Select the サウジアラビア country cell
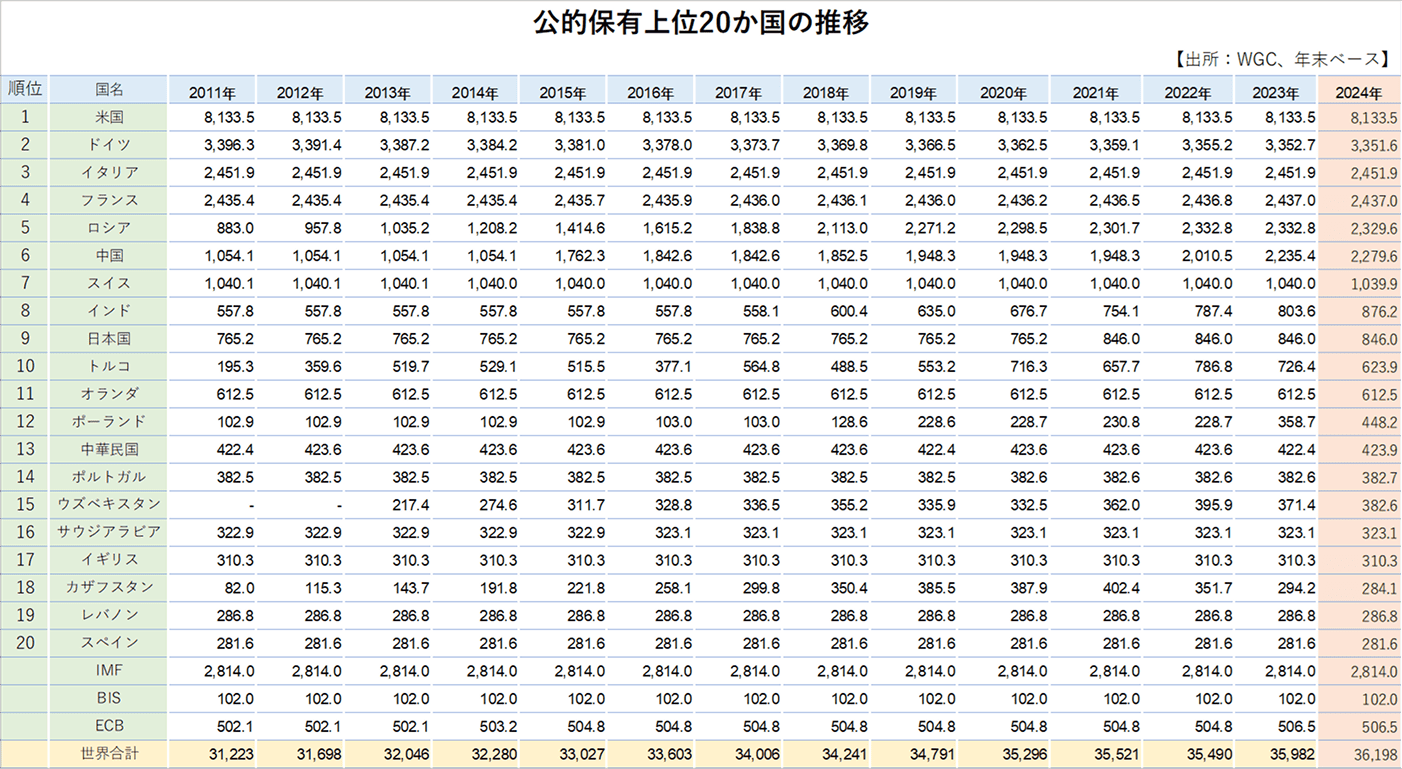This screenshot has width=1402, height=769. pyautogui.click(x=109, y=532)
